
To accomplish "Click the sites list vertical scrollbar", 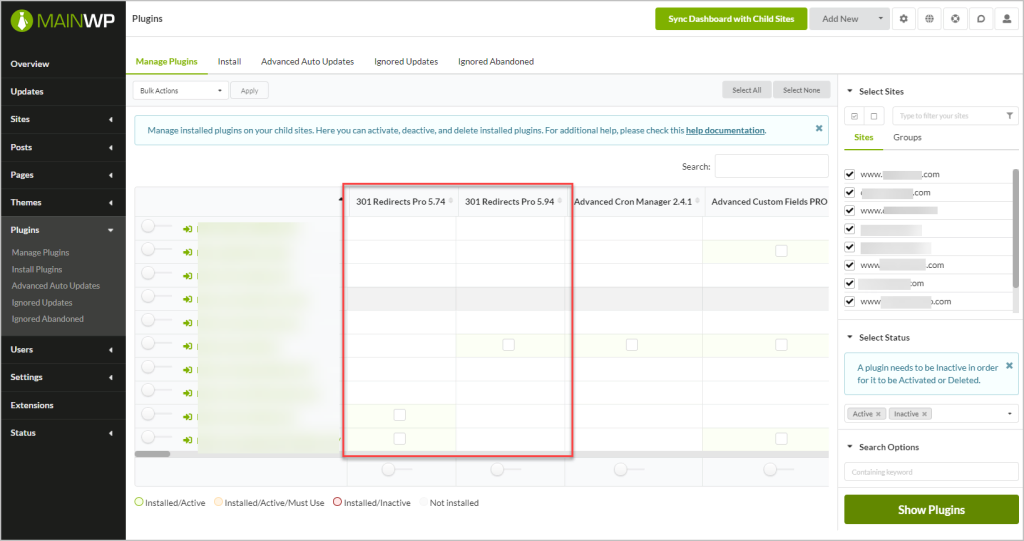I will [1016, 227].
